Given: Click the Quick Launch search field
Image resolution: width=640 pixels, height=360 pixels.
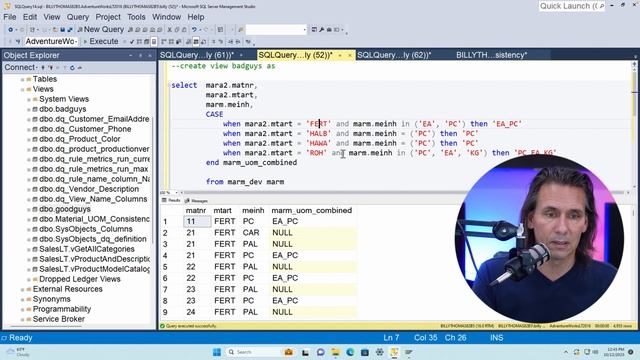Looking at the screenshot, I should coord(572,6).
